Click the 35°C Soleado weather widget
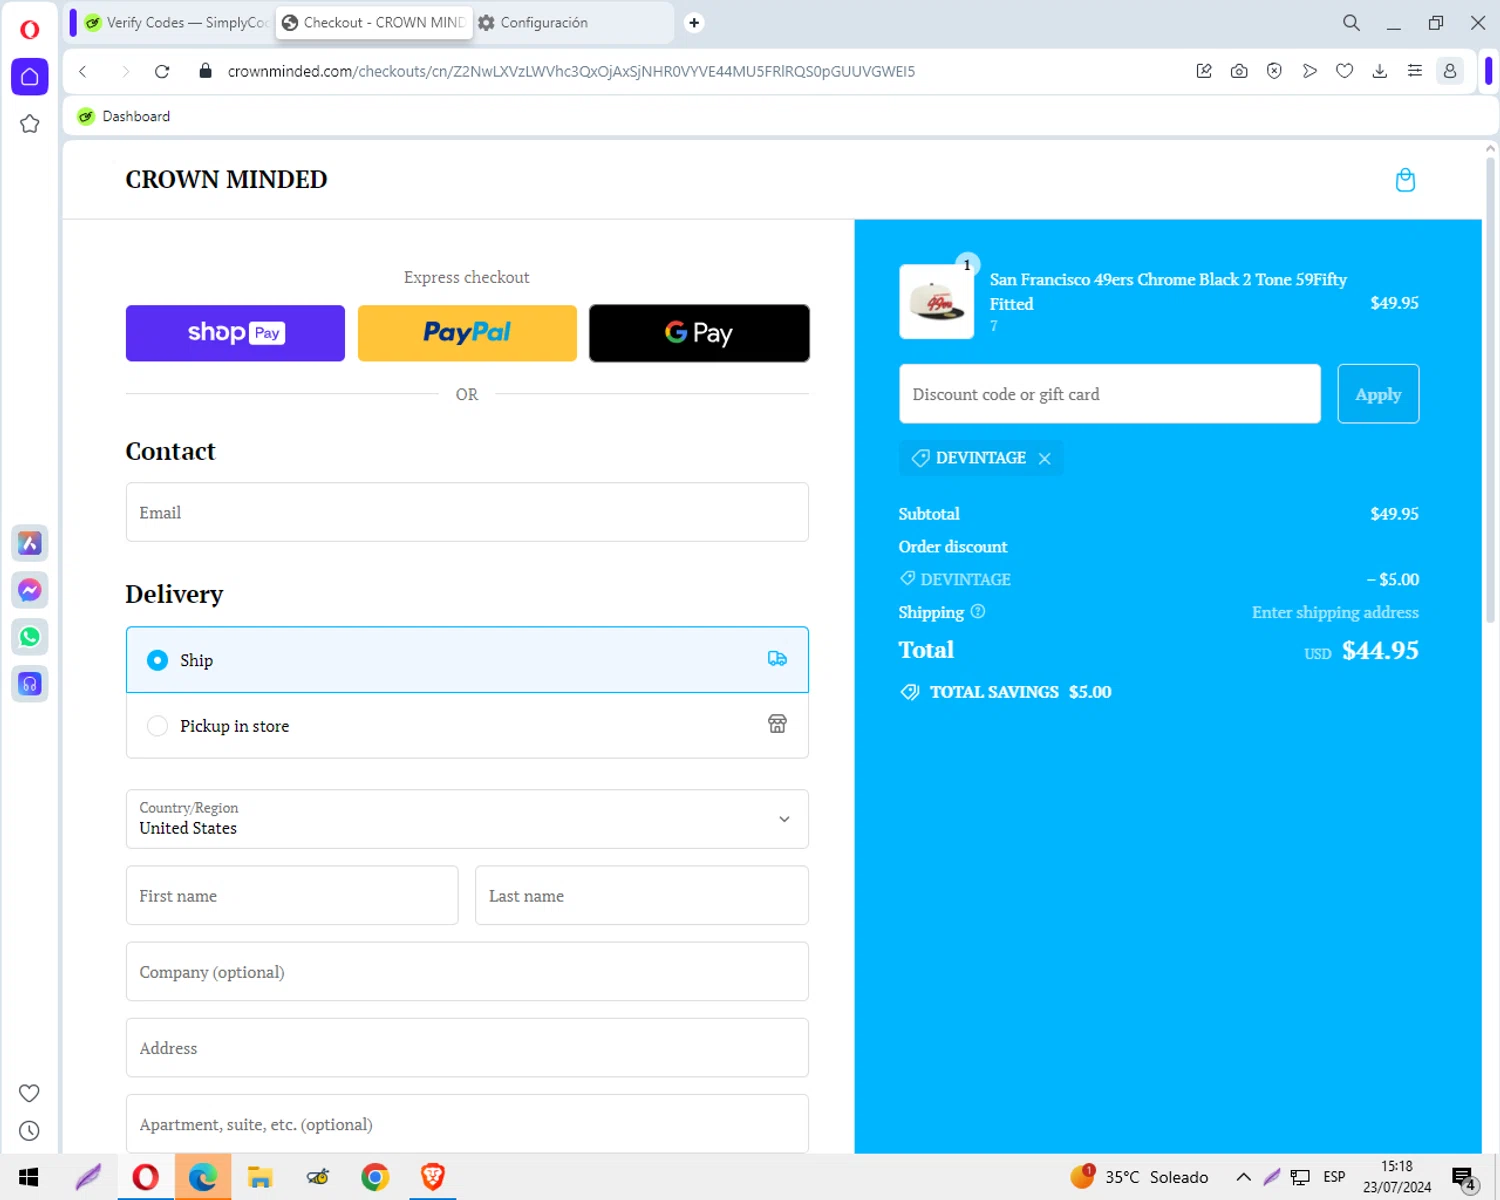This screenshot has width=1500, height=1200. tap(1139, 1177)
